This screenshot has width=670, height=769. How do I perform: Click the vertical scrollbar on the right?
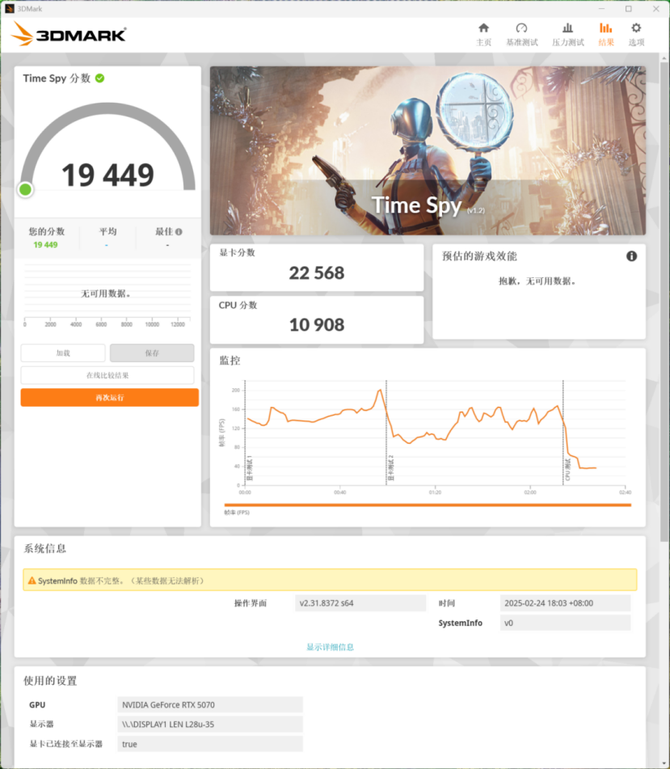tap(665, 304)
